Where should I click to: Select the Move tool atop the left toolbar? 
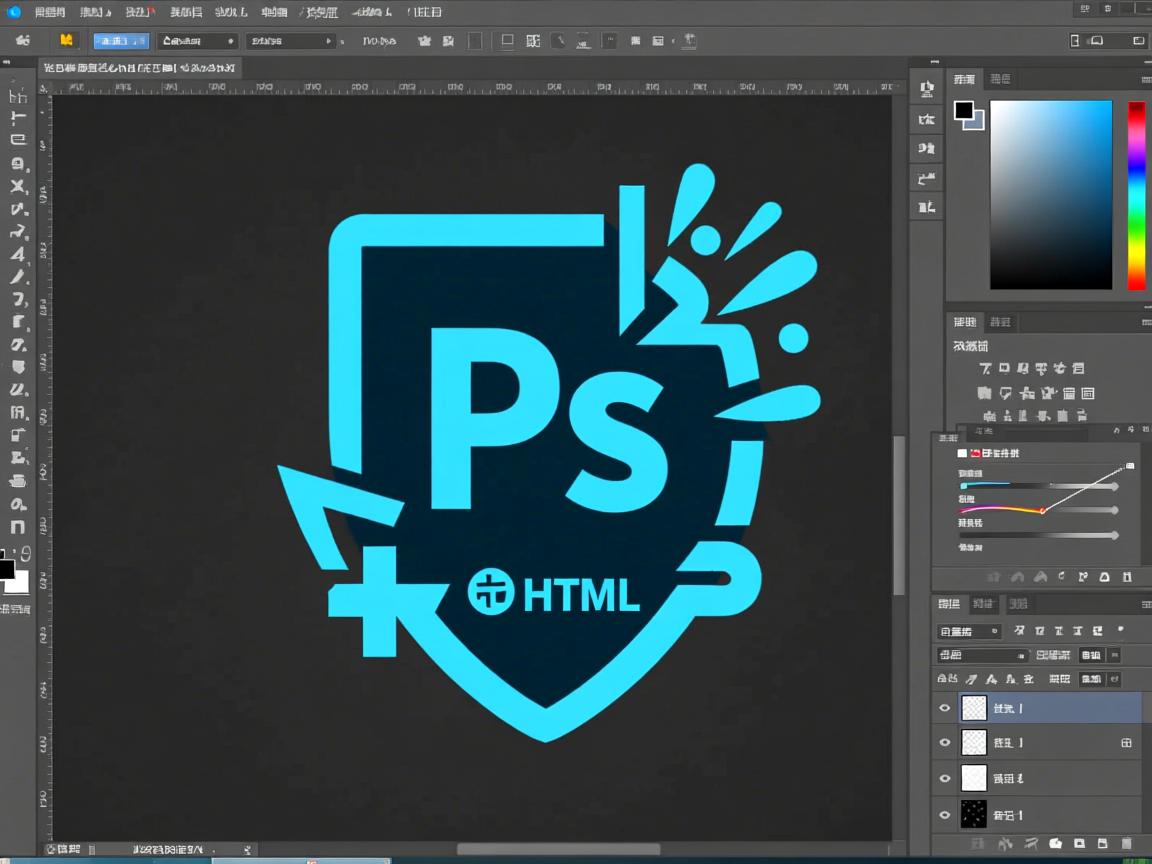pos(18,96)
